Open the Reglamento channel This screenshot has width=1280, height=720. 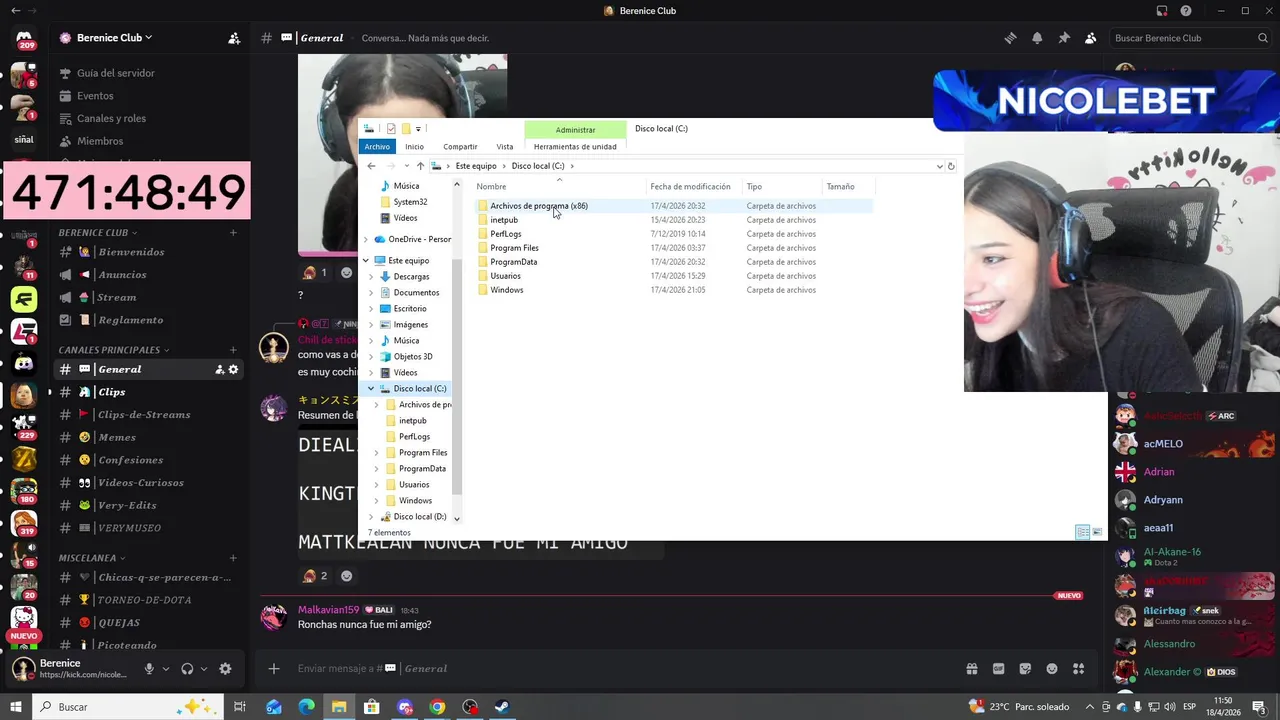coord(150,320)
